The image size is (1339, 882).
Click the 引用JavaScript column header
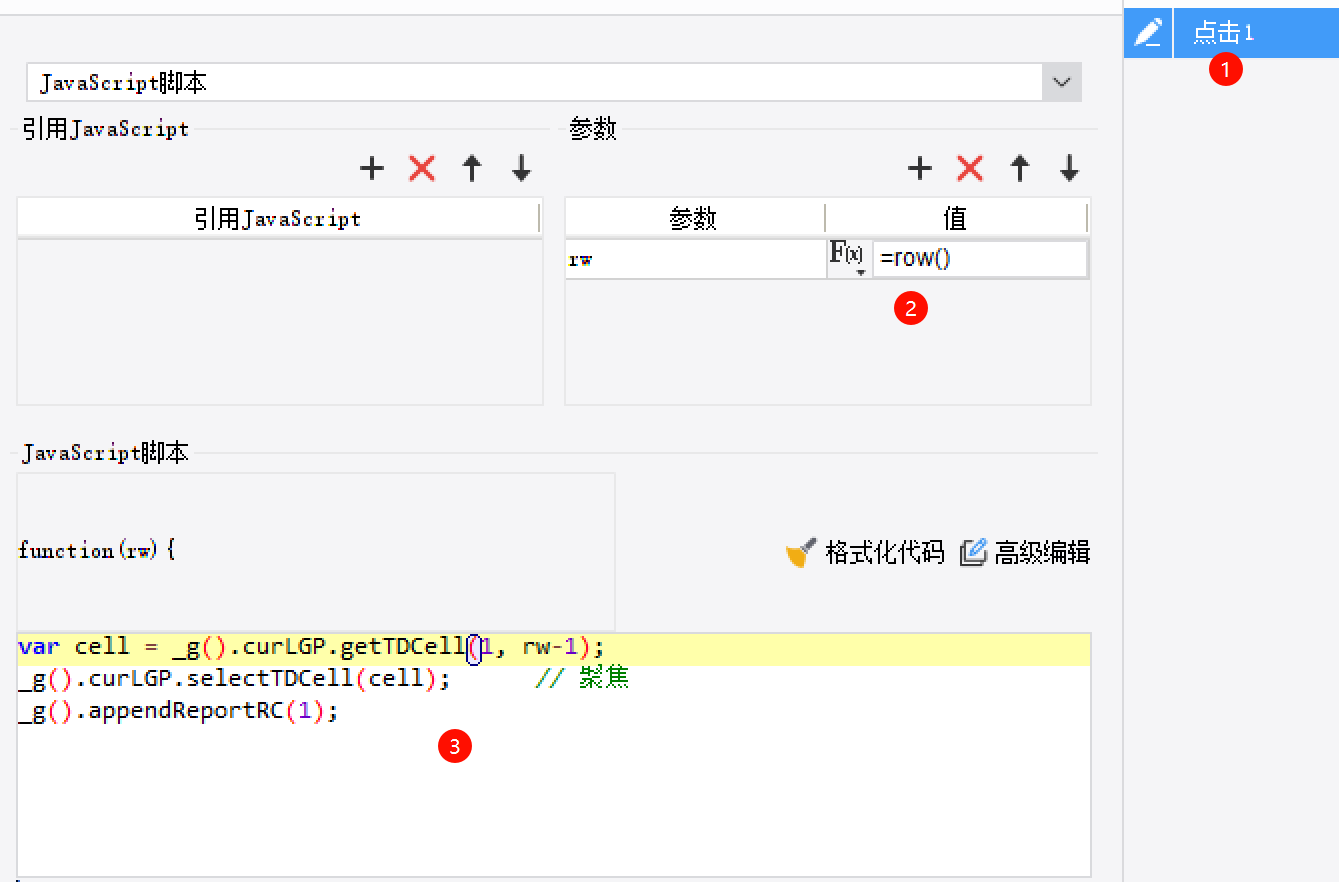coord(278,218)
